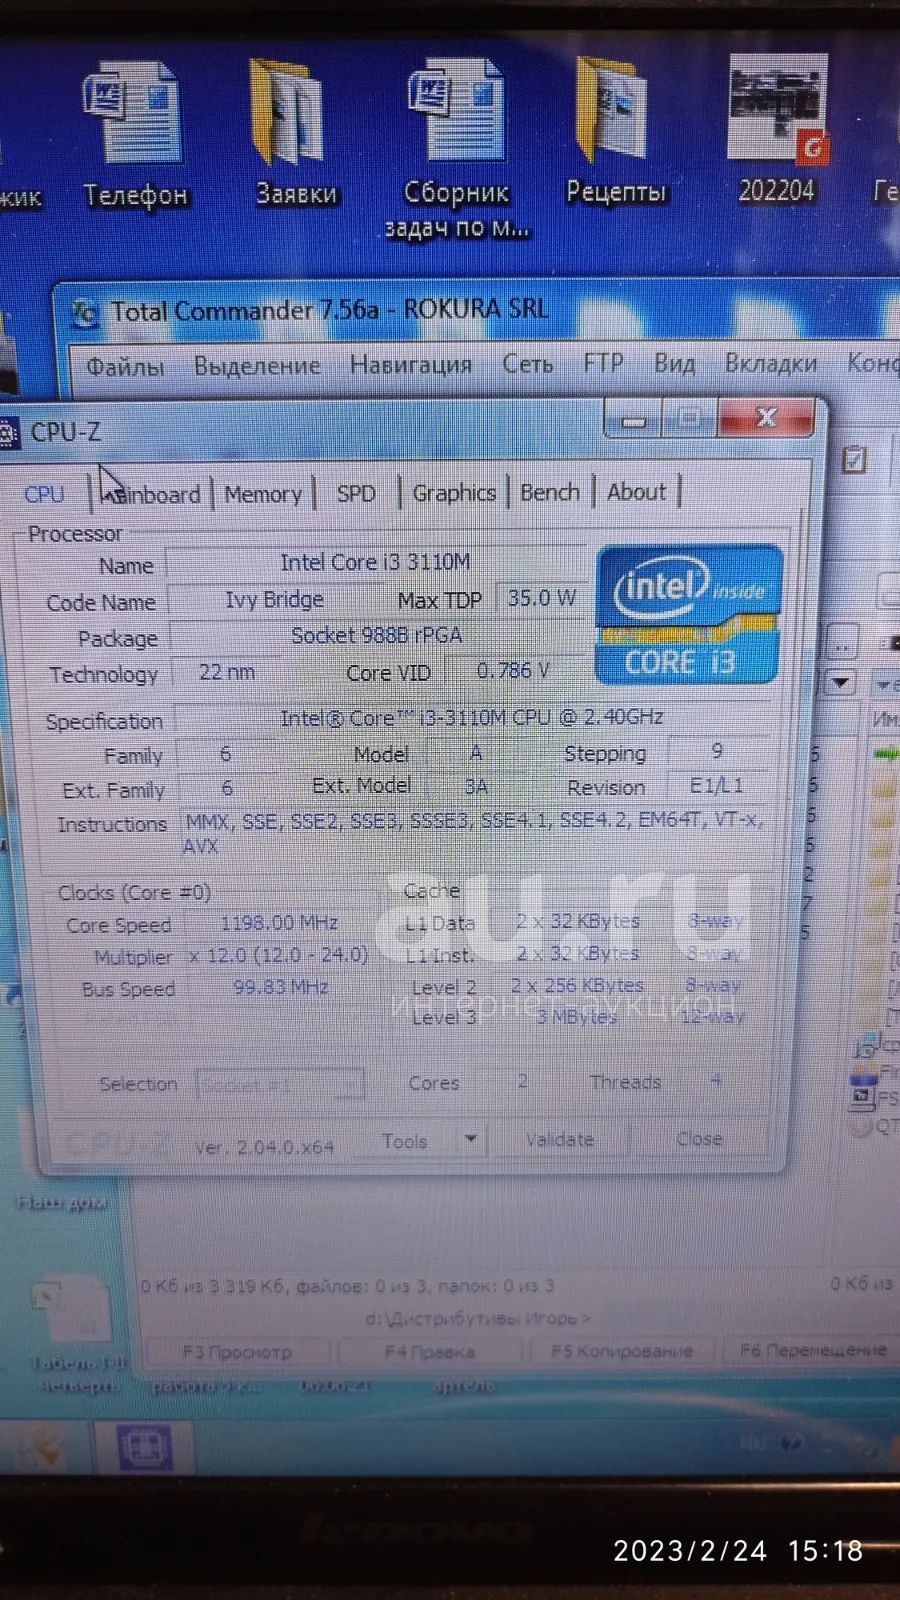Click the technology value '22 nm'
Viewport: 900px width, 1600px height.
point(227,672)
